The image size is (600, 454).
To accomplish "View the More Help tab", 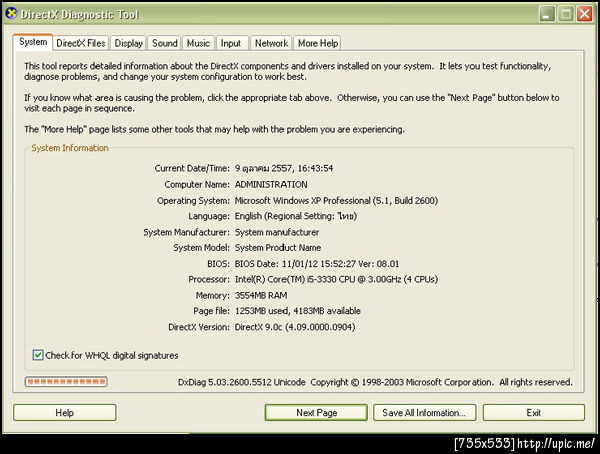I will (318, 43).
